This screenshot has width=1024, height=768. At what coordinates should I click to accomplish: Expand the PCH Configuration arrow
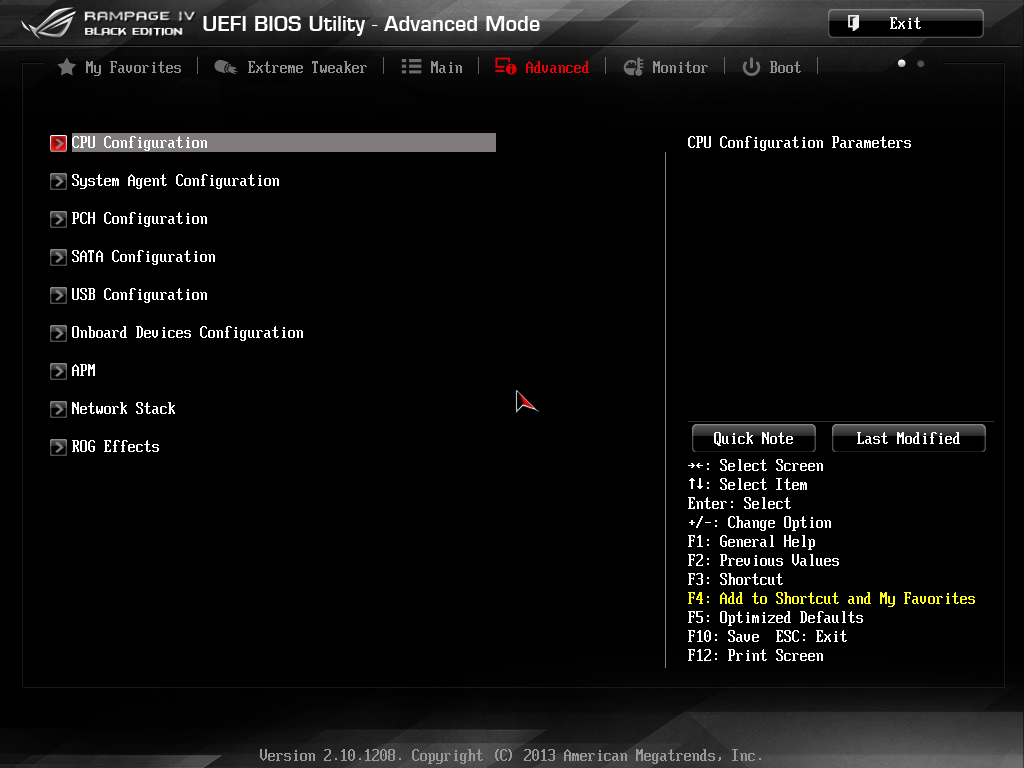[59, 219]
